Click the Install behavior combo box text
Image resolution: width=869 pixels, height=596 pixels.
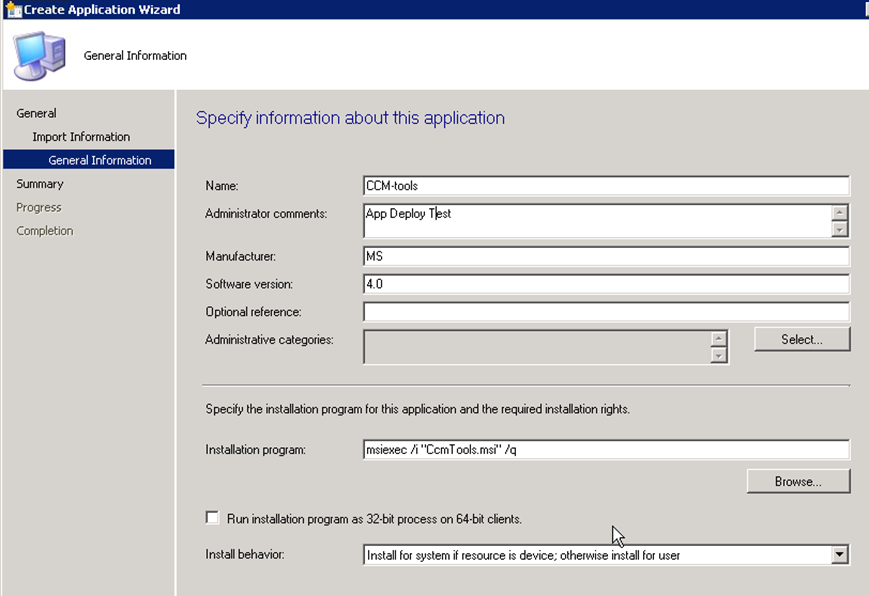pos(523,555)
